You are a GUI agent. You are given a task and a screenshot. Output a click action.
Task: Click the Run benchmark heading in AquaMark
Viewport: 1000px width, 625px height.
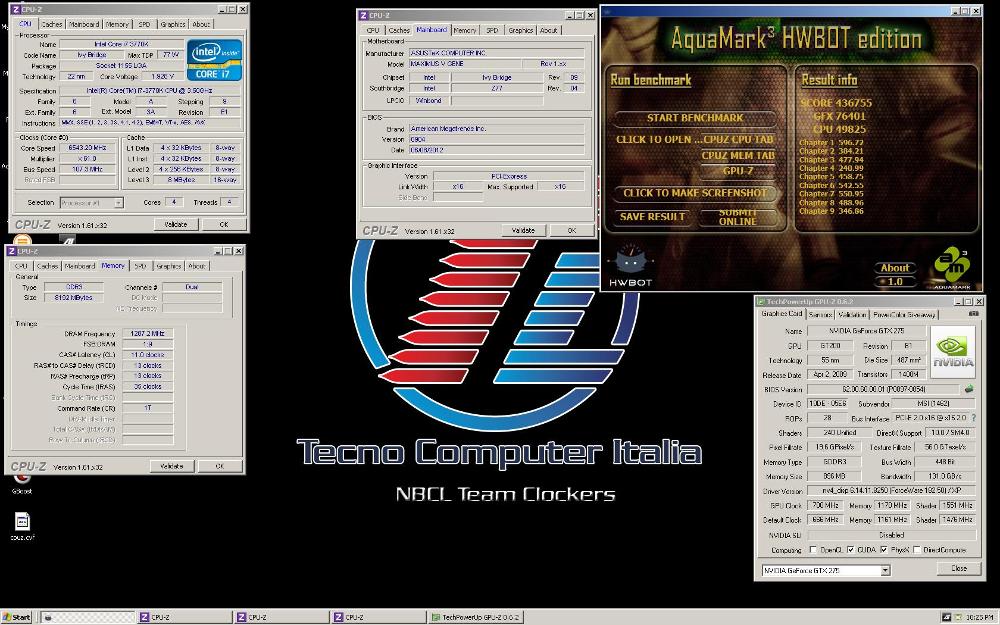tap(651, 80)
